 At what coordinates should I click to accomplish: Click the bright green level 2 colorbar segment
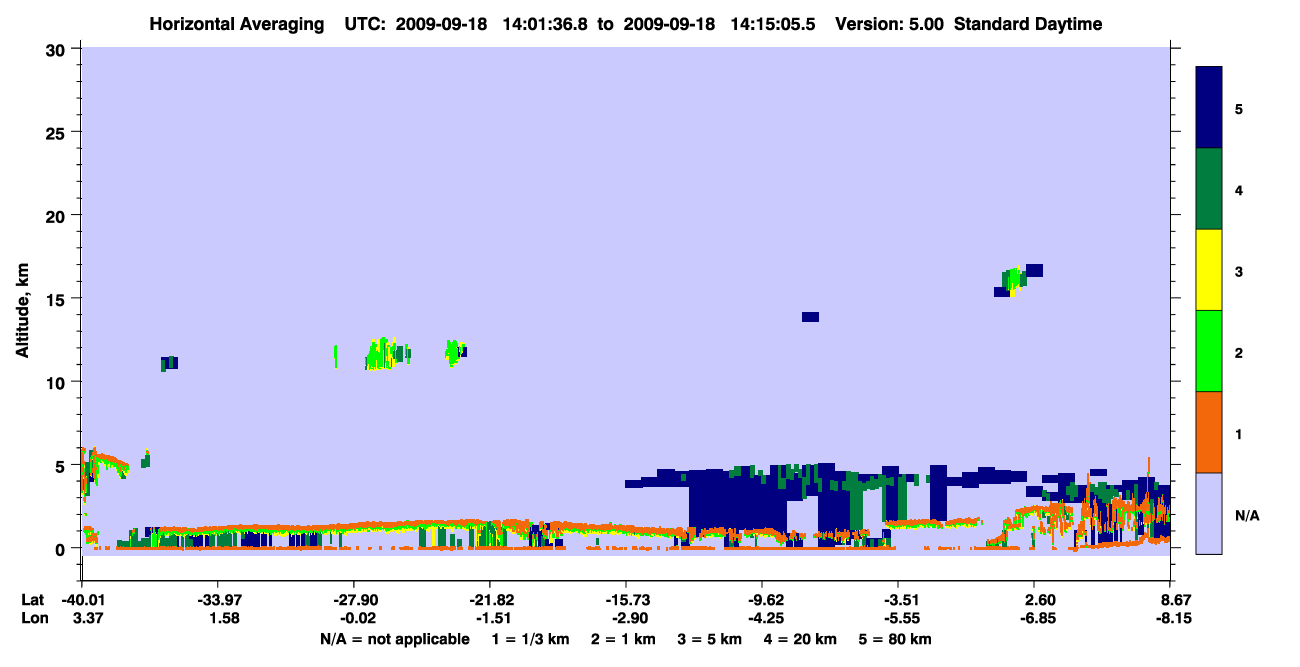[x=1209, y=351]
